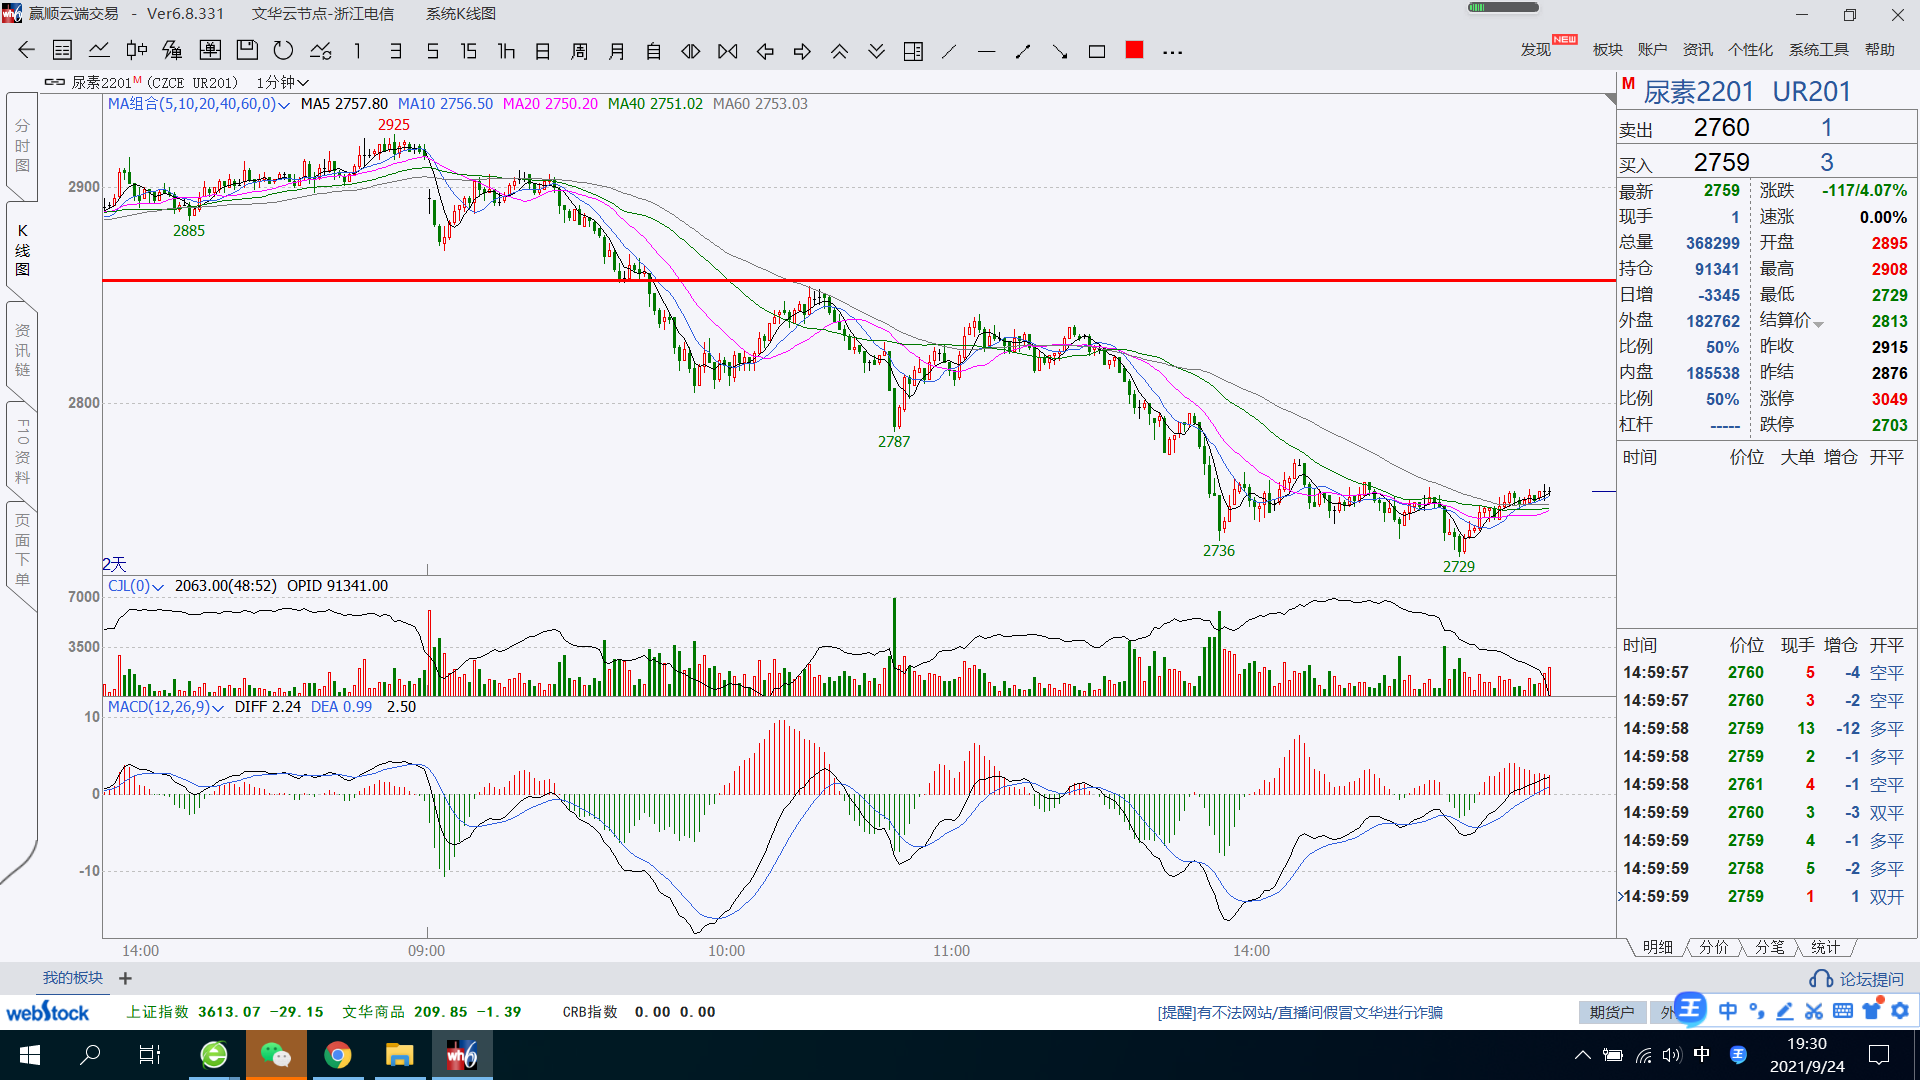Screen dimensions: 1920x1080
Task: Expand the MA组合 indicator dropdown
Action: click(x=284, y=105)
